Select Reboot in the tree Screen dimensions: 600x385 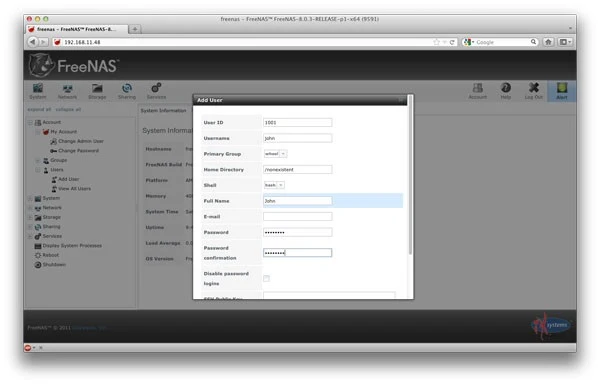click(47, 255)
